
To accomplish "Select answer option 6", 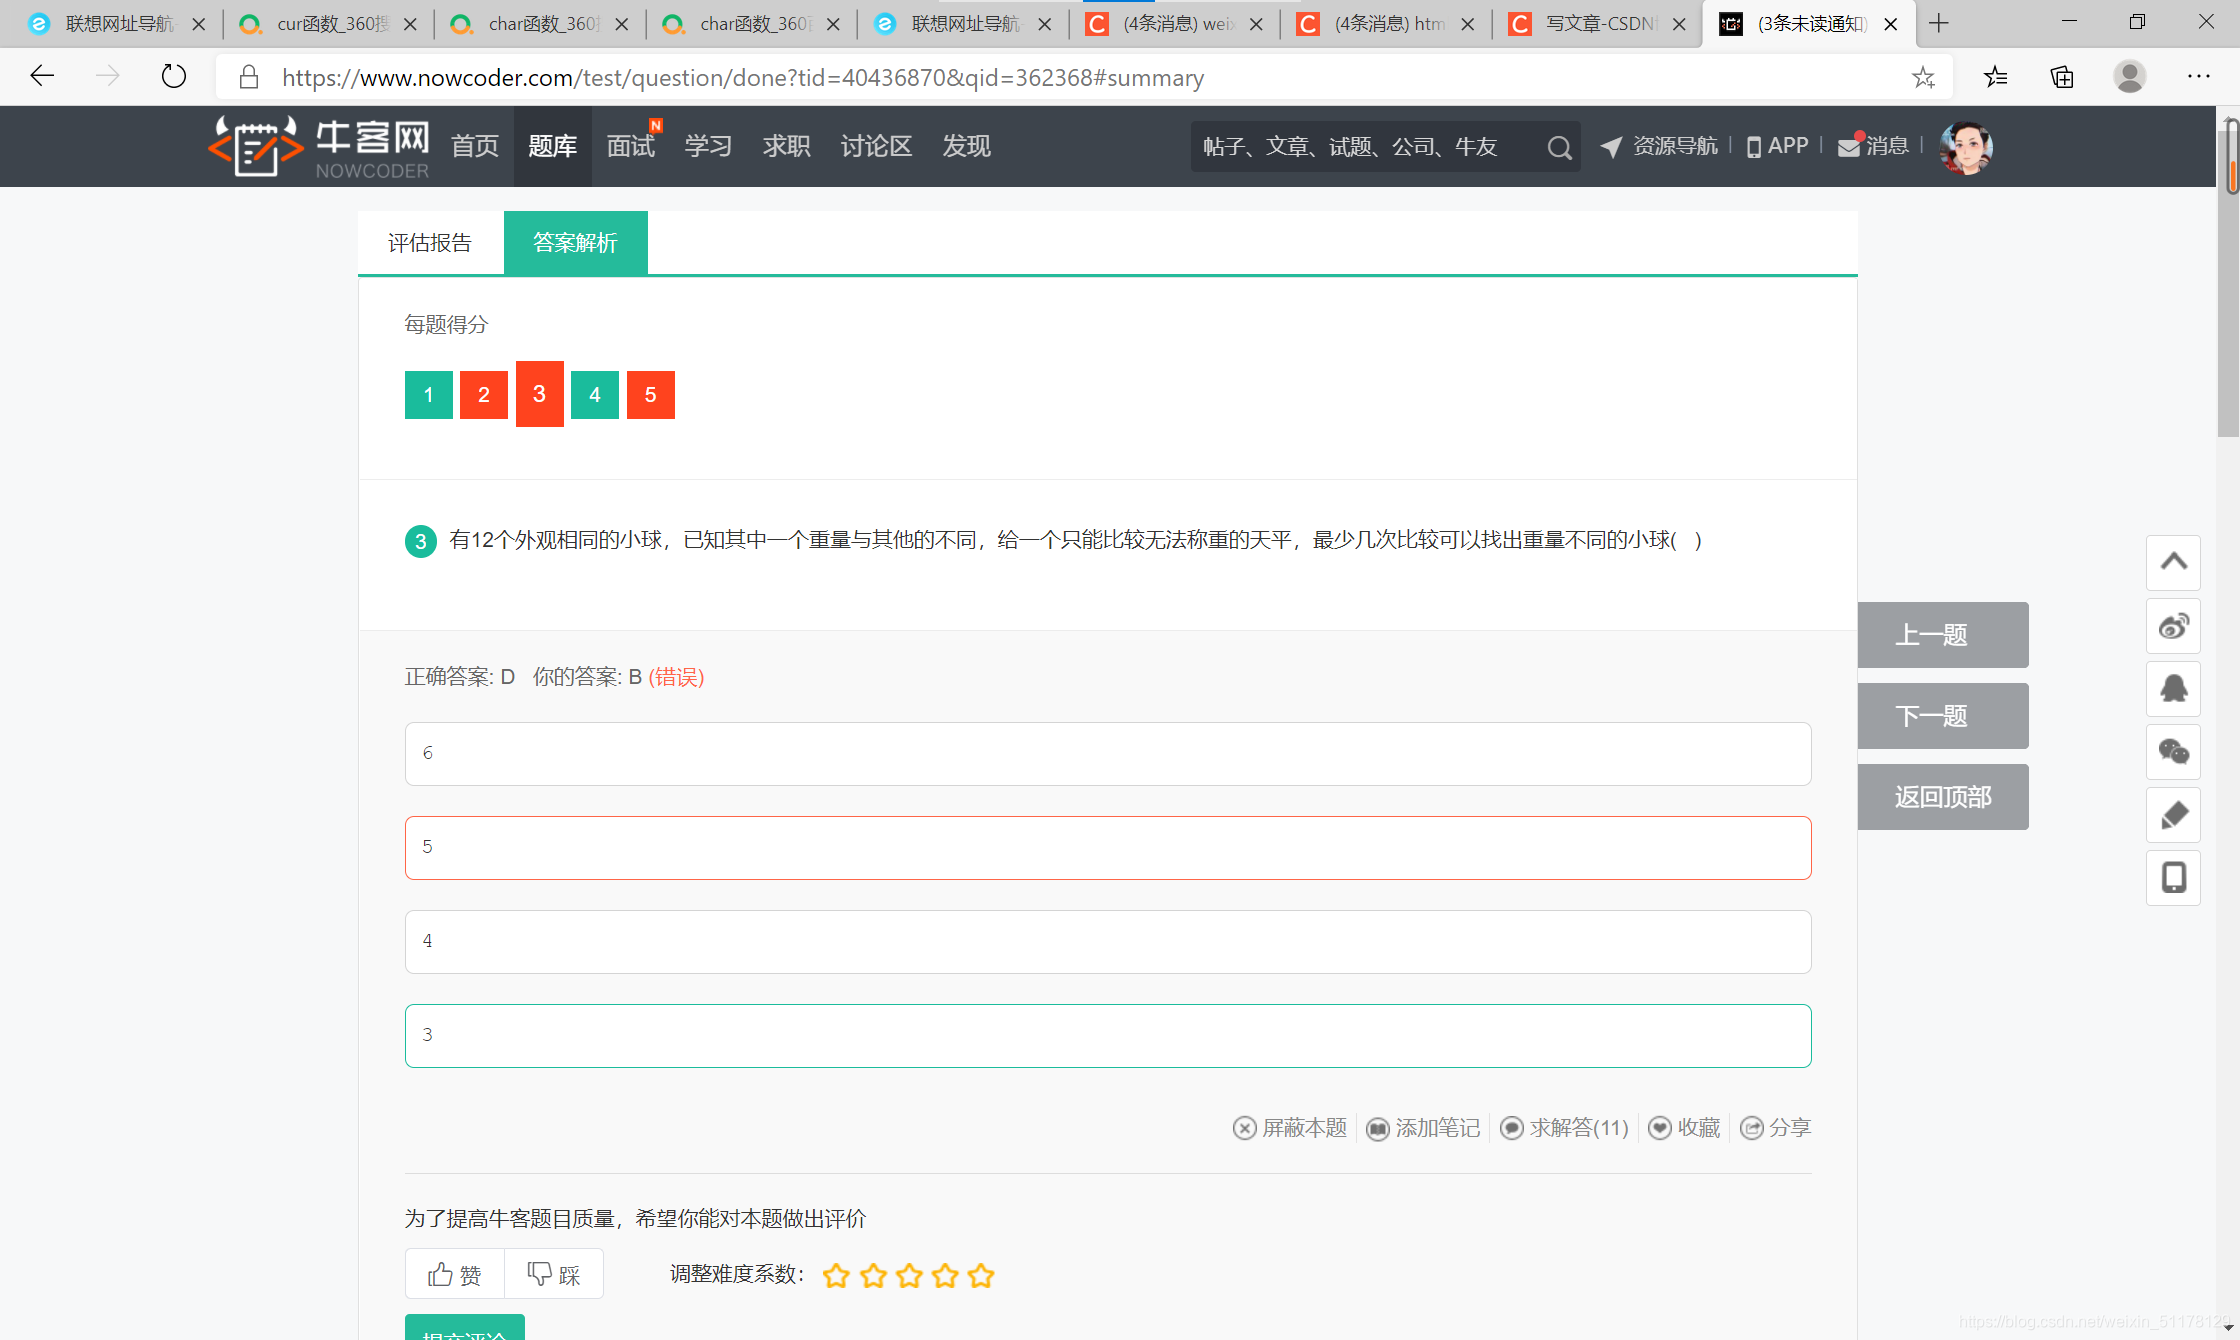I will [1108, 754].
